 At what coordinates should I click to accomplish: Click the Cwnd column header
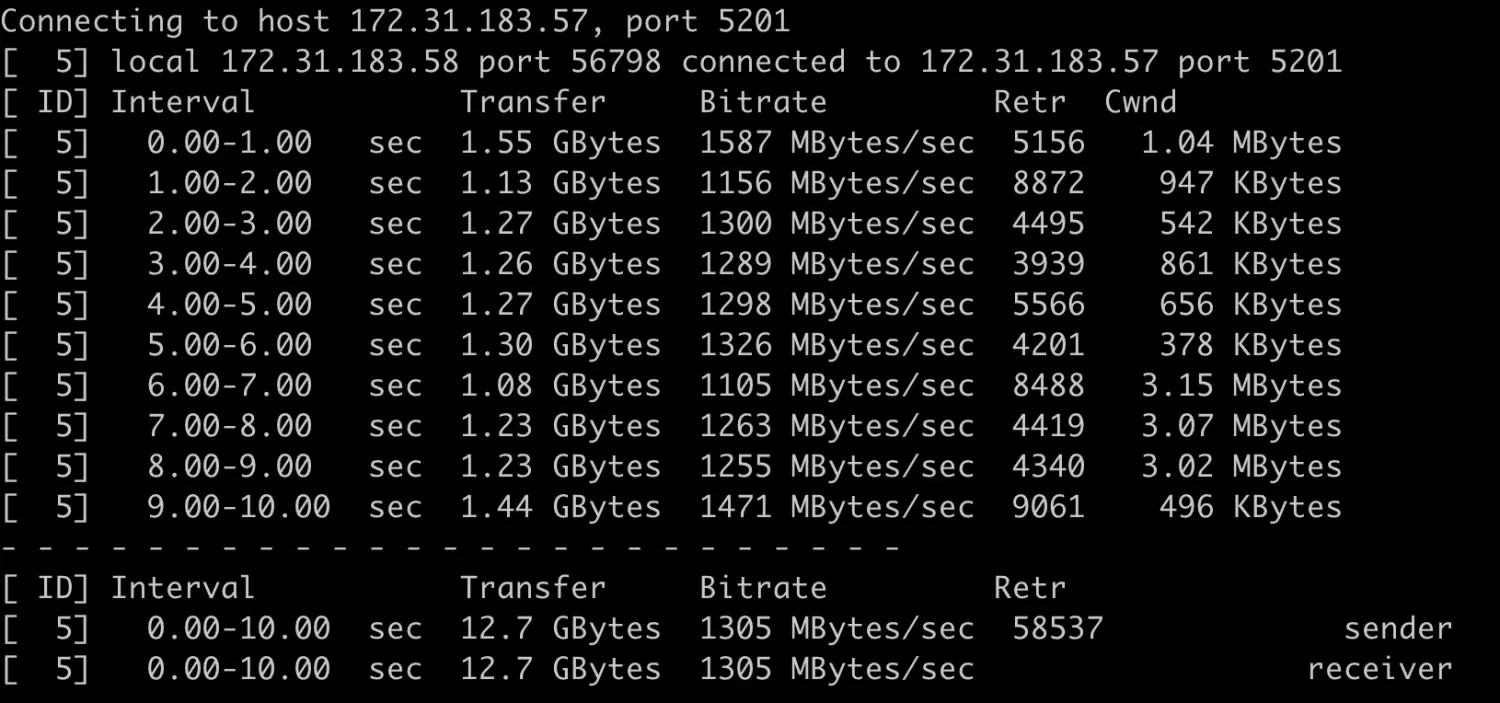coord(1140,102)
